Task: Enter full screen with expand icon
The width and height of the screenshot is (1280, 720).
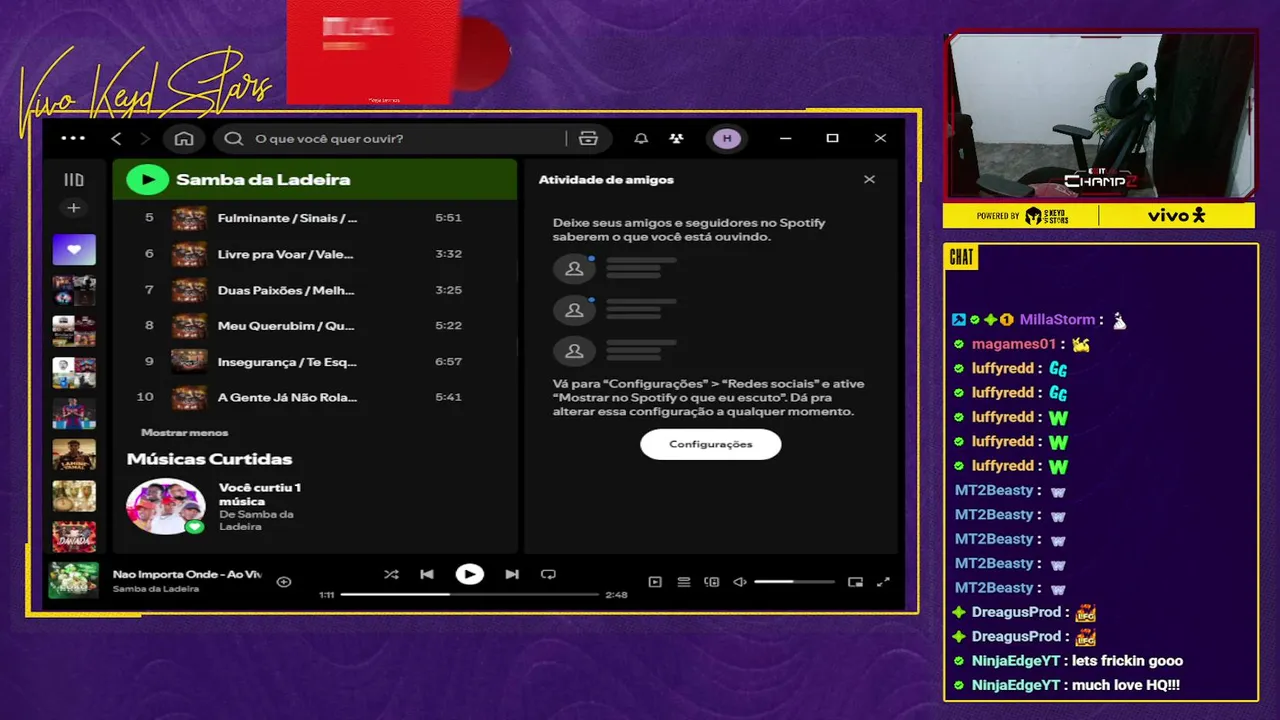Action: tap(883, 582)
